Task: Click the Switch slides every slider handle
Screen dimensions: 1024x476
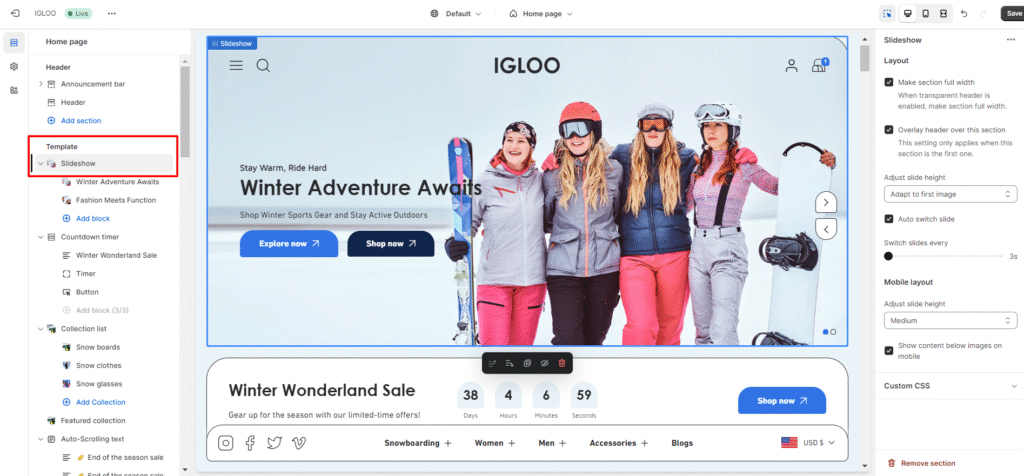Action: pos(889,256)
